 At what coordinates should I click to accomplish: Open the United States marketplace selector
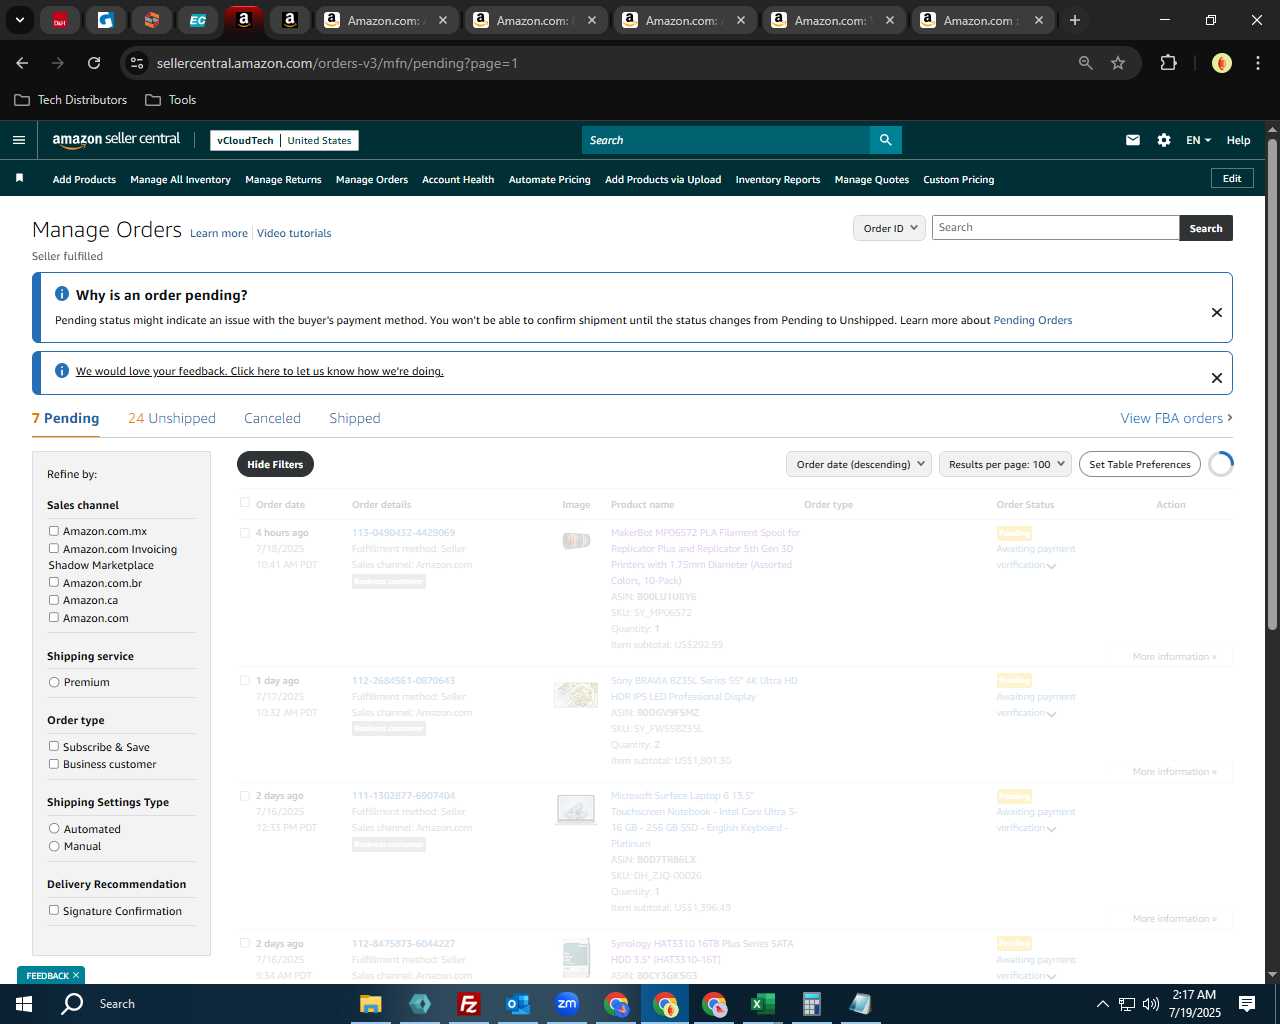tap(319, 140)
